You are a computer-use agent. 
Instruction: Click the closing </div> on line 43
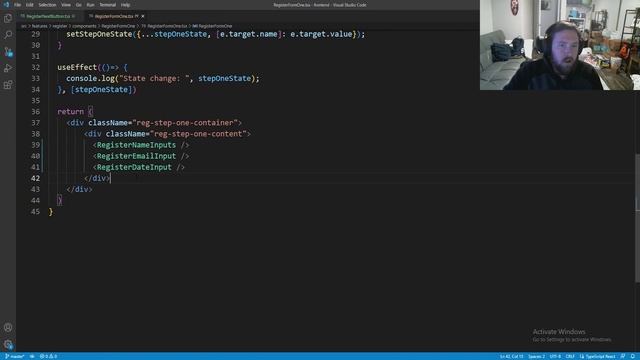pos(80,189)
